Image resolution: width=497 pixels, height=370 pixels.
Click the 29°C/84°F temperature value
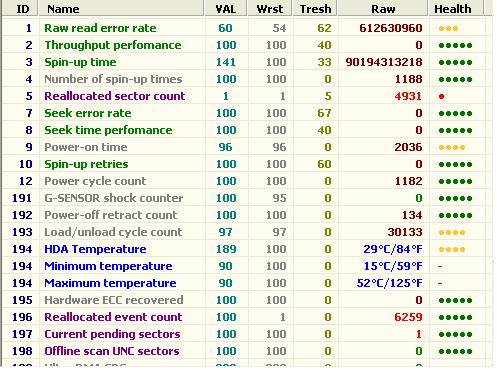click(393, 249)
